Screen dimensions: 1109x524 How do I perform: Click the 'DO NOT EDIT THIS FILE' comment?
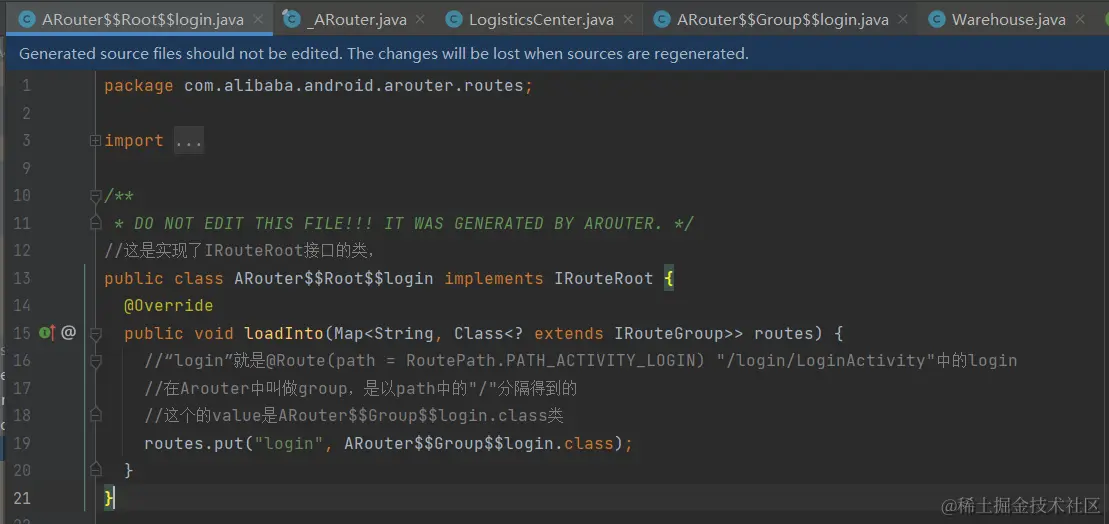coord(404,223)
